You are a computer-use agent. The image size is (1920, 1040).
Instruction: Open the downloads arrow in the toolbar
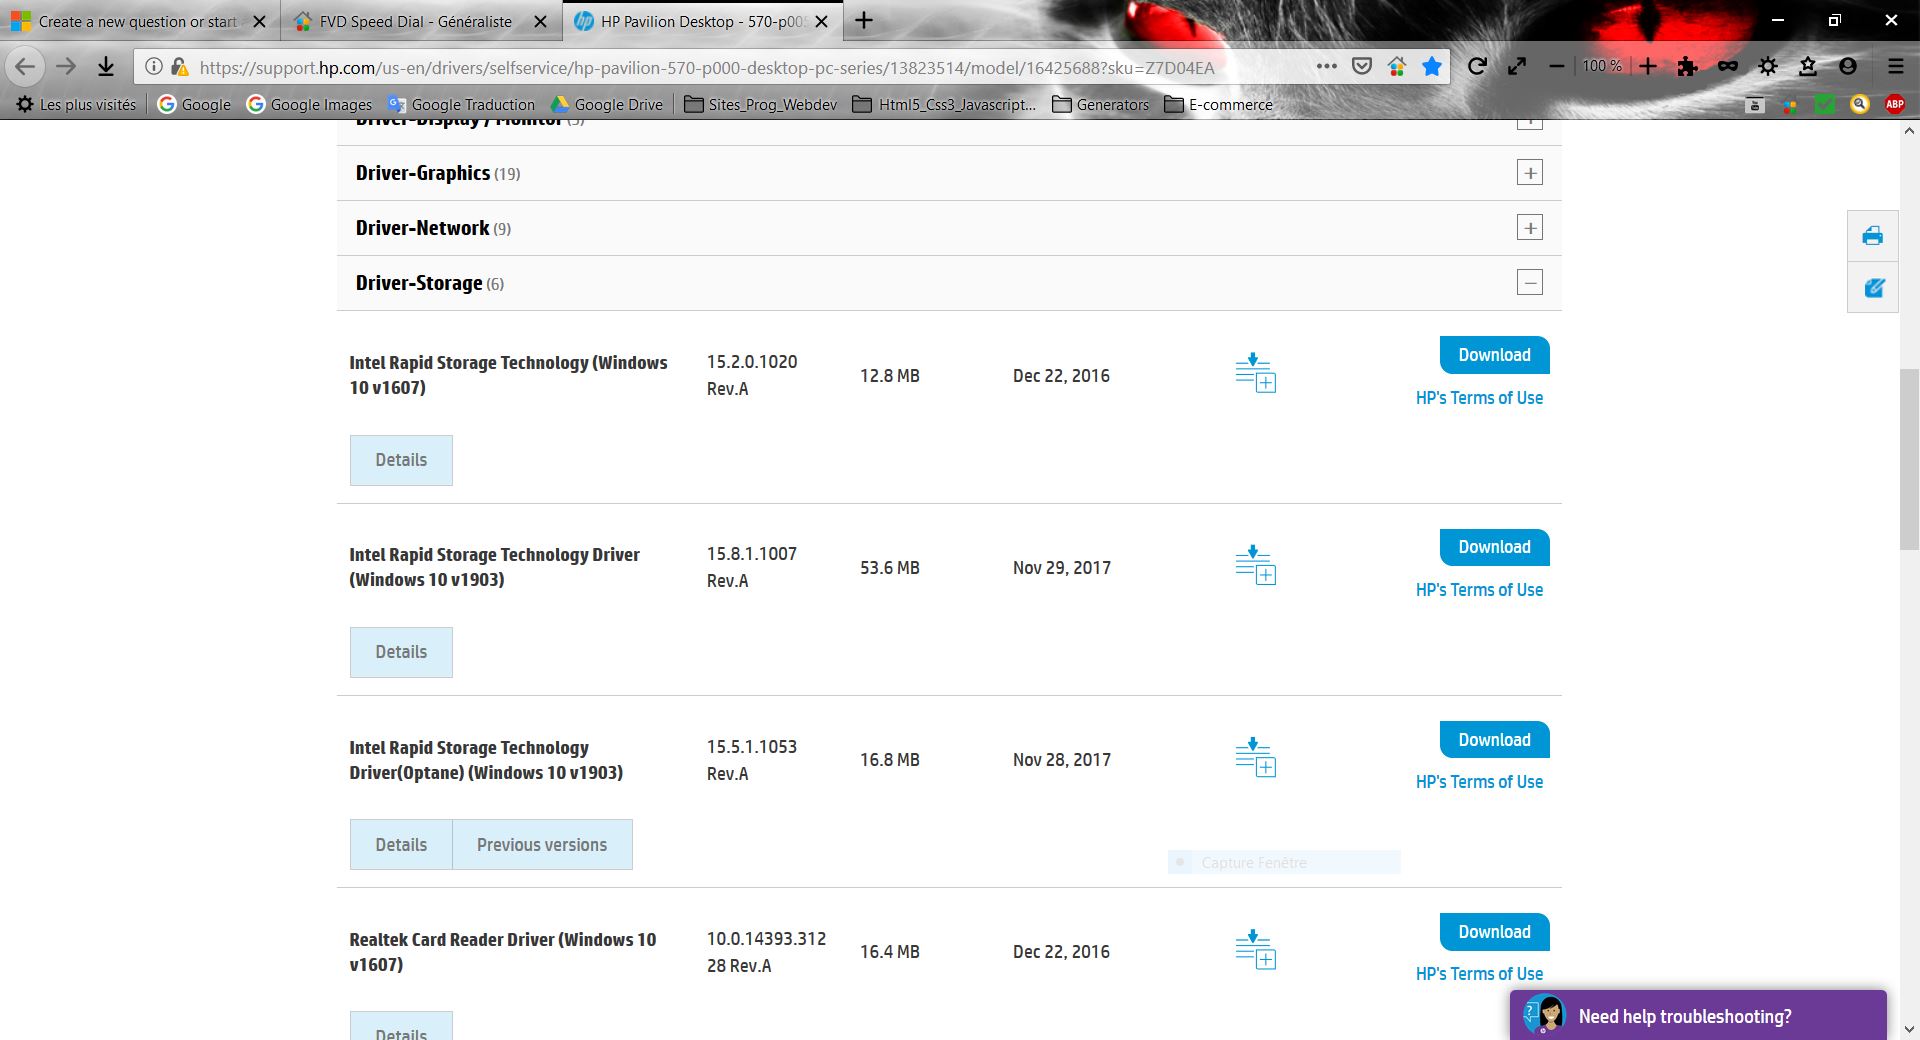click(105, 67)
